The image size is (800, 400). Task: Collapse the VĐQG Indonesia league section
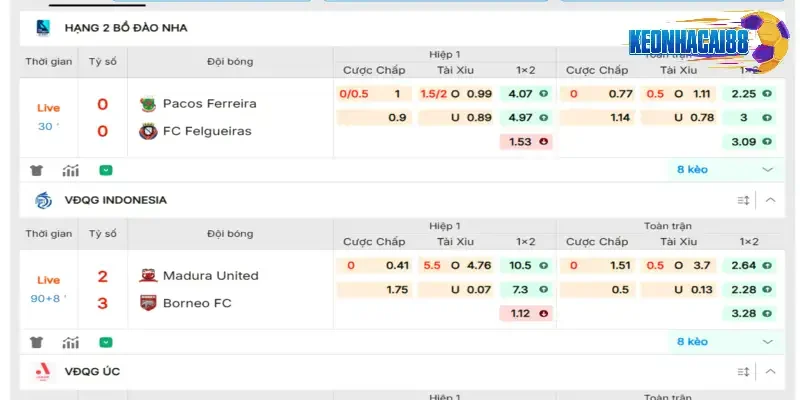770,200
